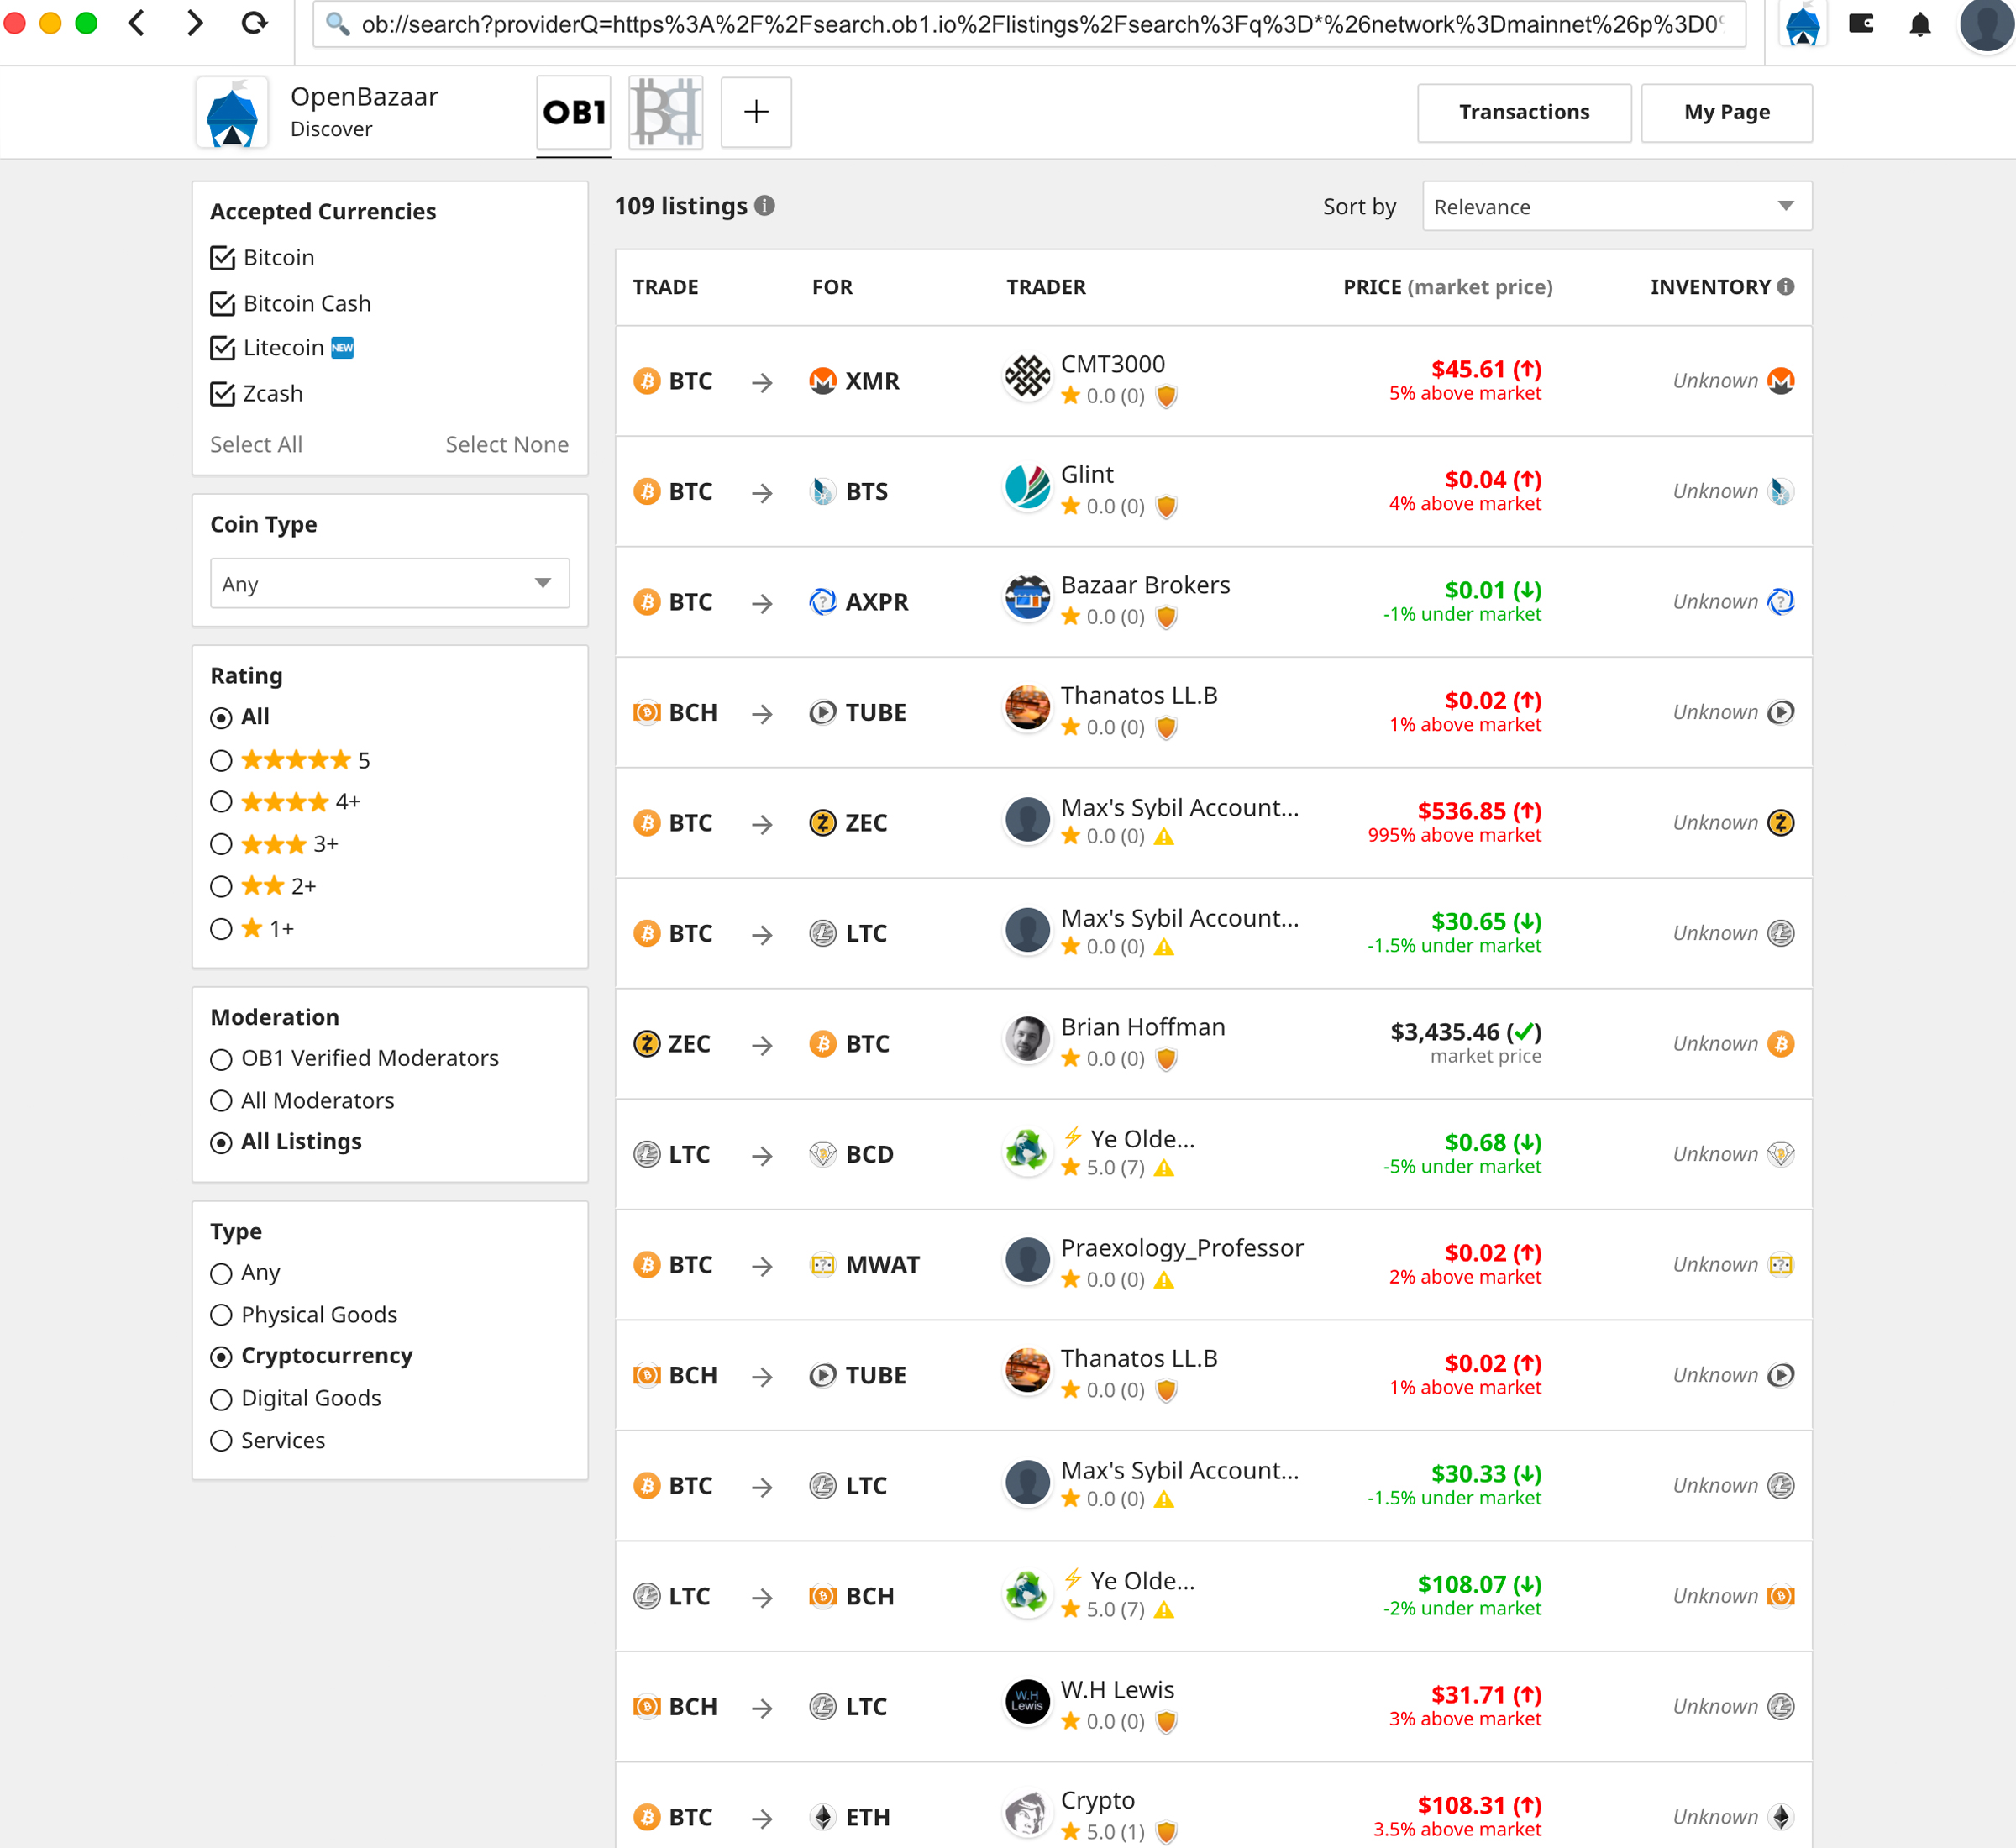Screen dimensions: 2016x1848
Task: Open the Transactions page
Action: 1523,112
